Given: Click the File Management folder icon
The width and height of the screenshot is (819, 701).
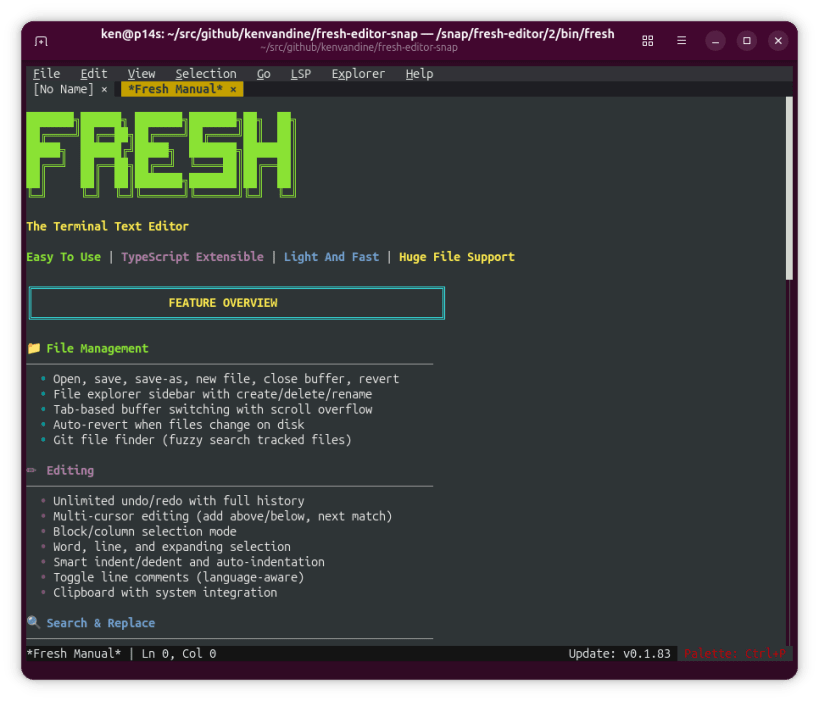Looking at the screenshot, I should (x=33, y=348).
